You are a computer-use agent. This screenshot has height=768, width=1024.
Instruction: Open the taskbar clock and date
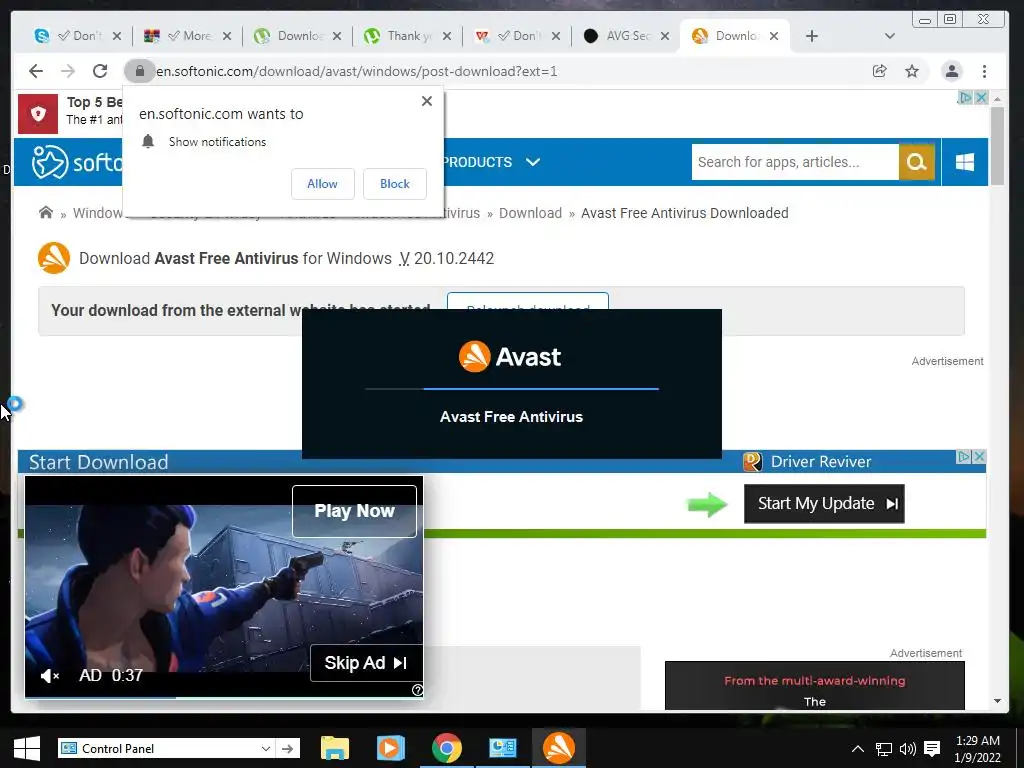tap(978, 748)
